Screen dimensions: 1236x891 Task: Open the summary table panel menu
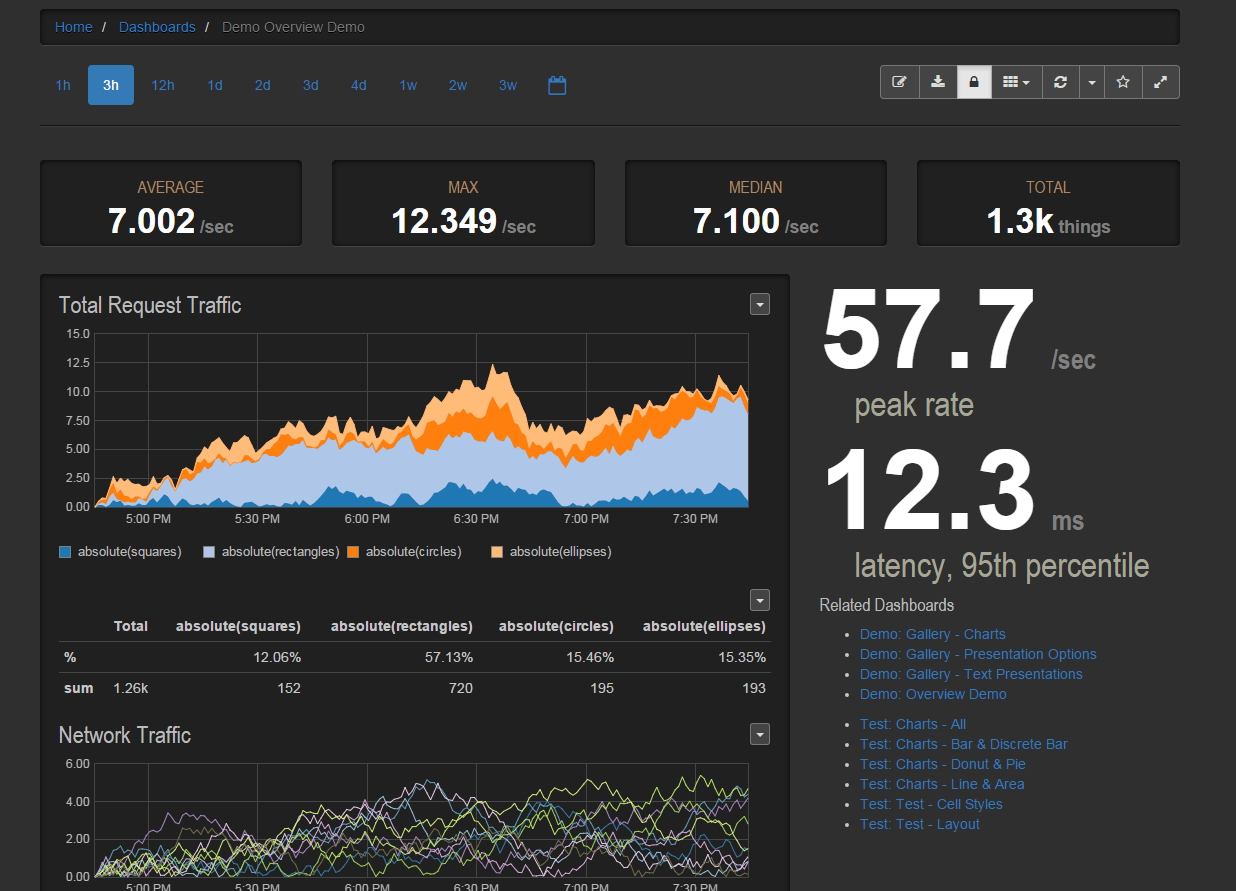click(760, 600)
